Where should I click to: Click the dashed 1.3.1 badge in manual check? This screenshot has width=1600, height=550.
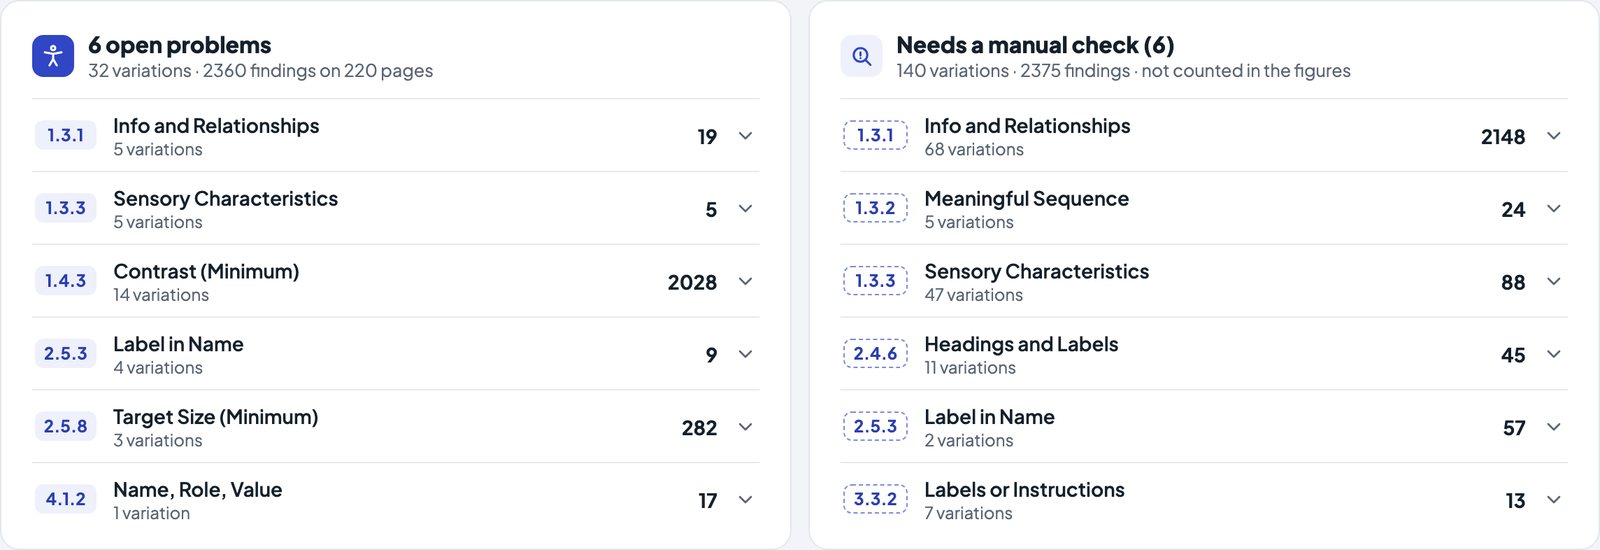tap(875, 135)
